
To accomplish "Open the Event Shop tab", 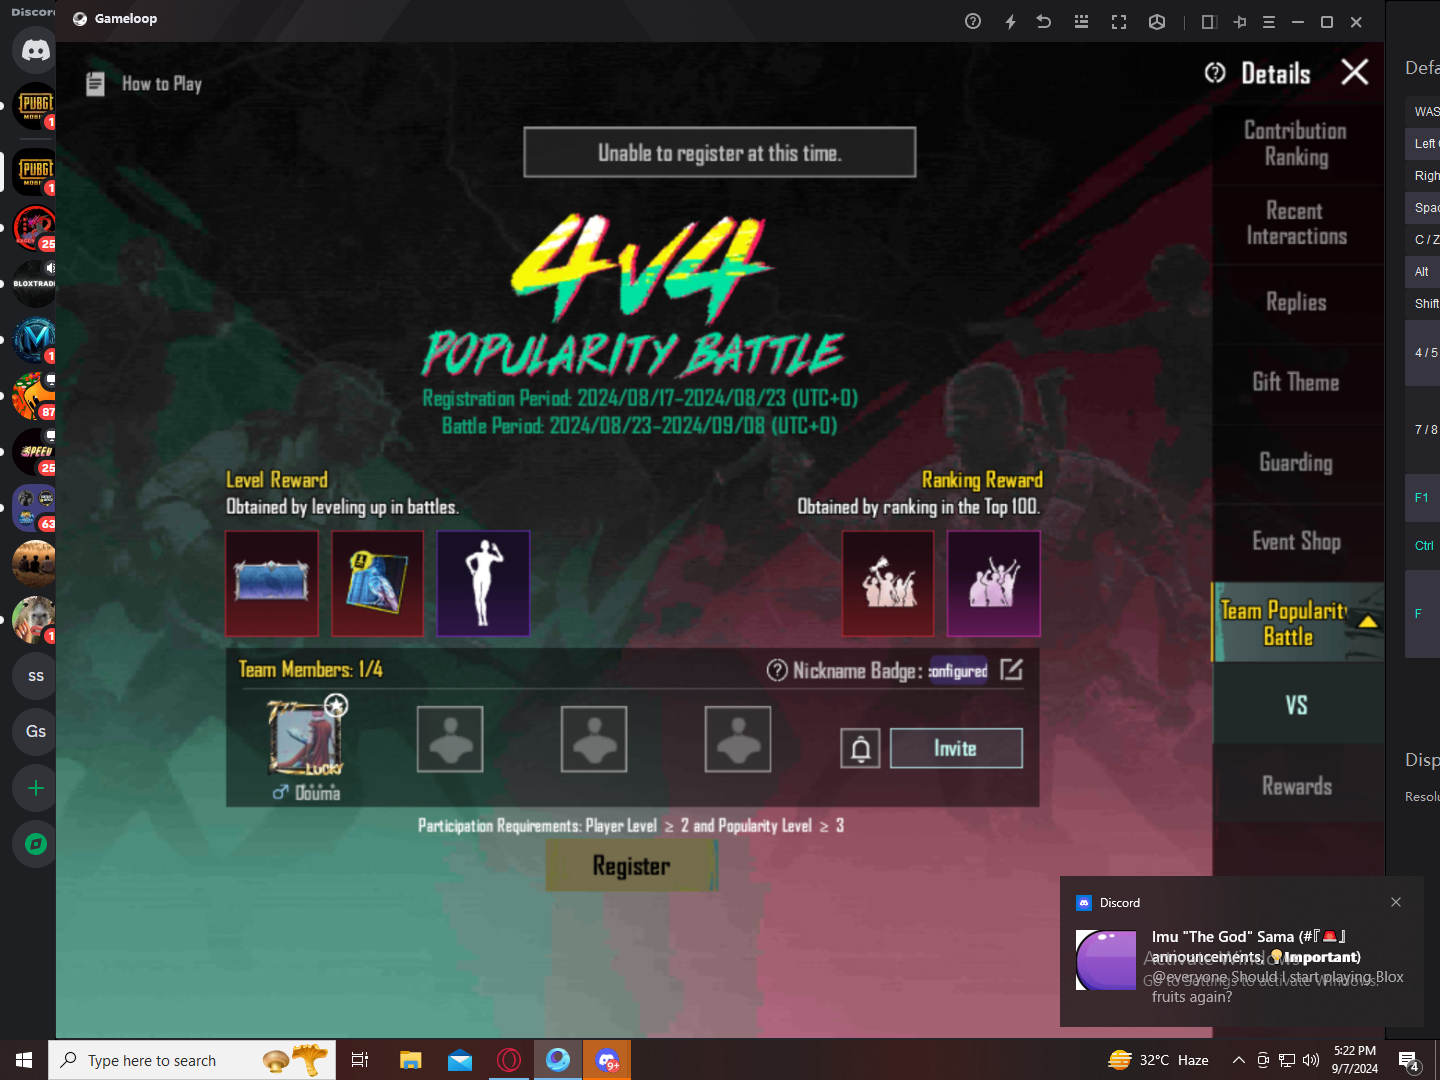I will point(1297,542).
